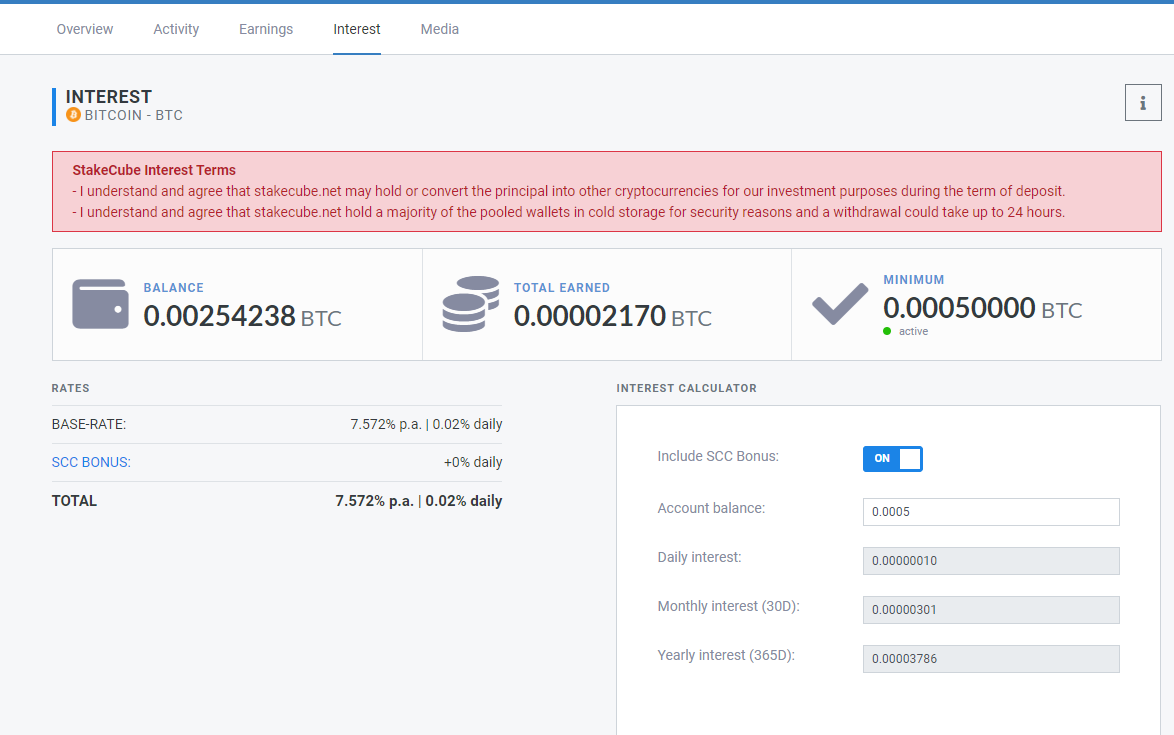Viewport: 1174px width, 735px height.
Task: Click the orange Bitcoin logo icon
Action: [x=73, y=115]
